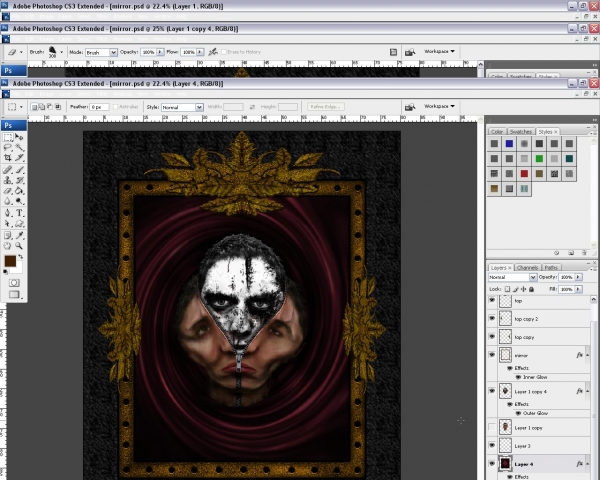Collapse effects of 'Layer 4'
This screenshot has width=600, height=480.
[x=587, y=464]
